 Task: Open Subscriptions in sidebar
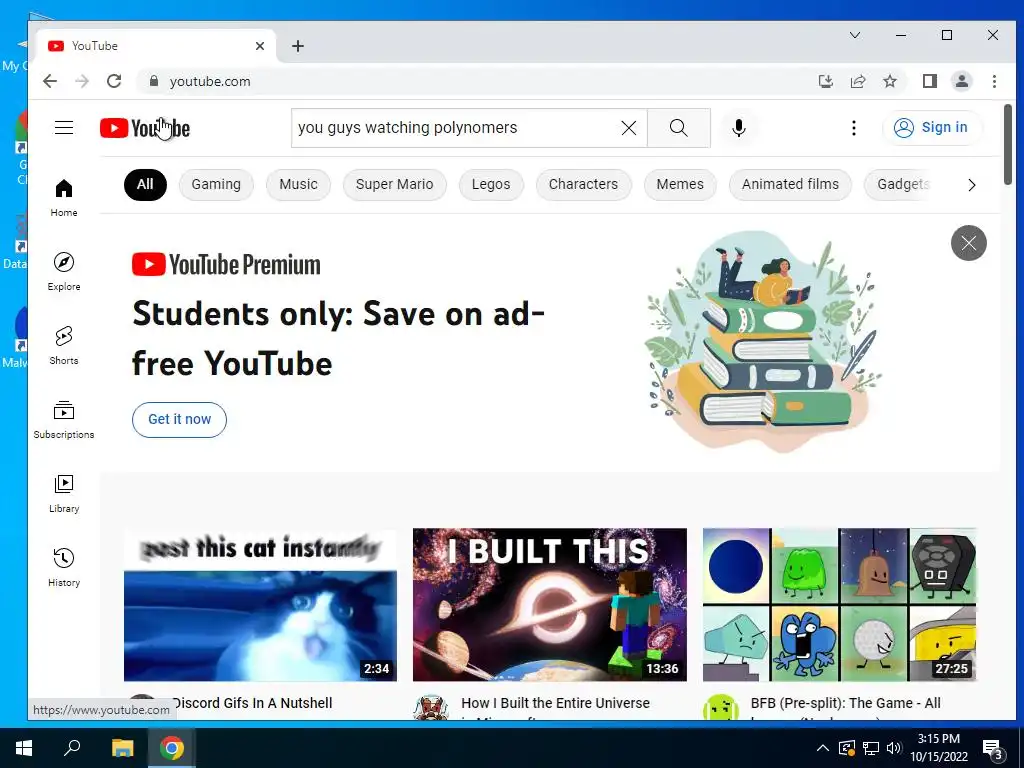[64, 419]
